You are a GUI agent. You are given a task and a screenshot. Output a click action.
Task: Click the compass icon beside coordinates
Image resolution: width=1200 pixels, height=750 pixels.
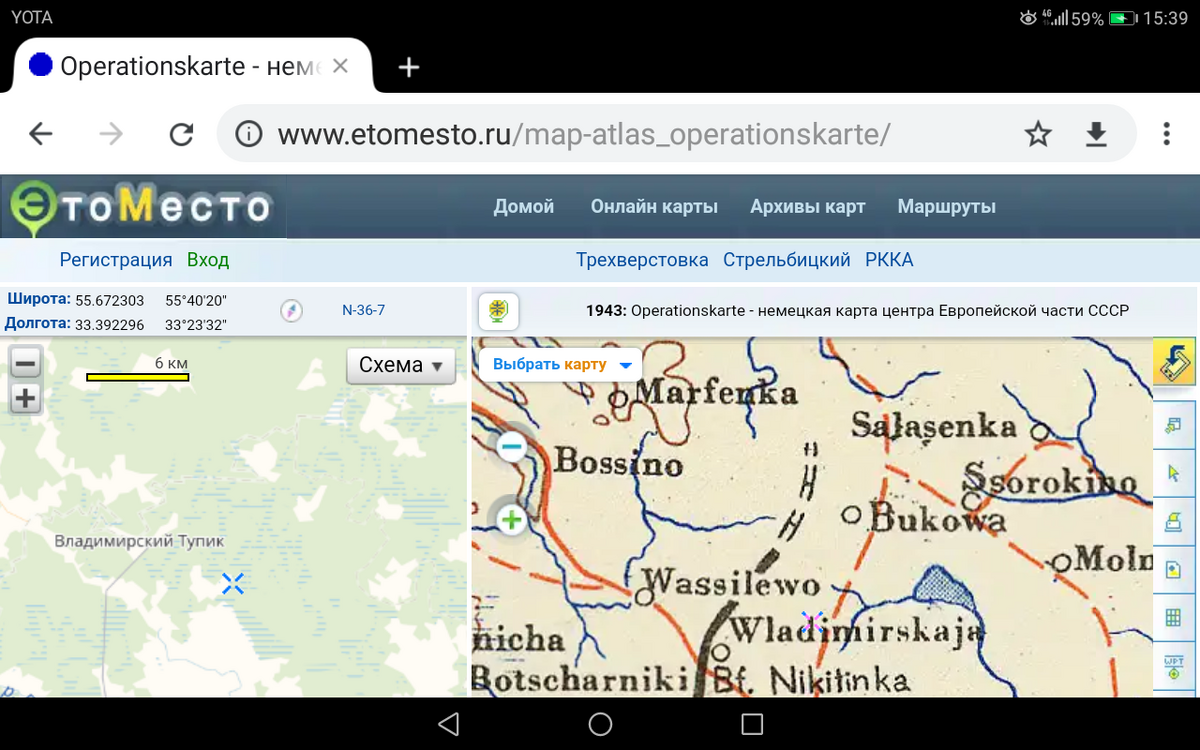pyautogui.click(x=290, y=311)
